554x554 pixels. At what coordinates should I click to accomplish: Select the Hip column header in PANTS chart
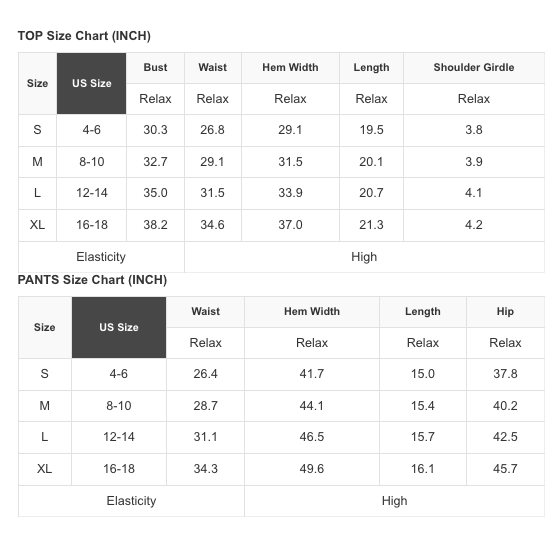[505, 311]
